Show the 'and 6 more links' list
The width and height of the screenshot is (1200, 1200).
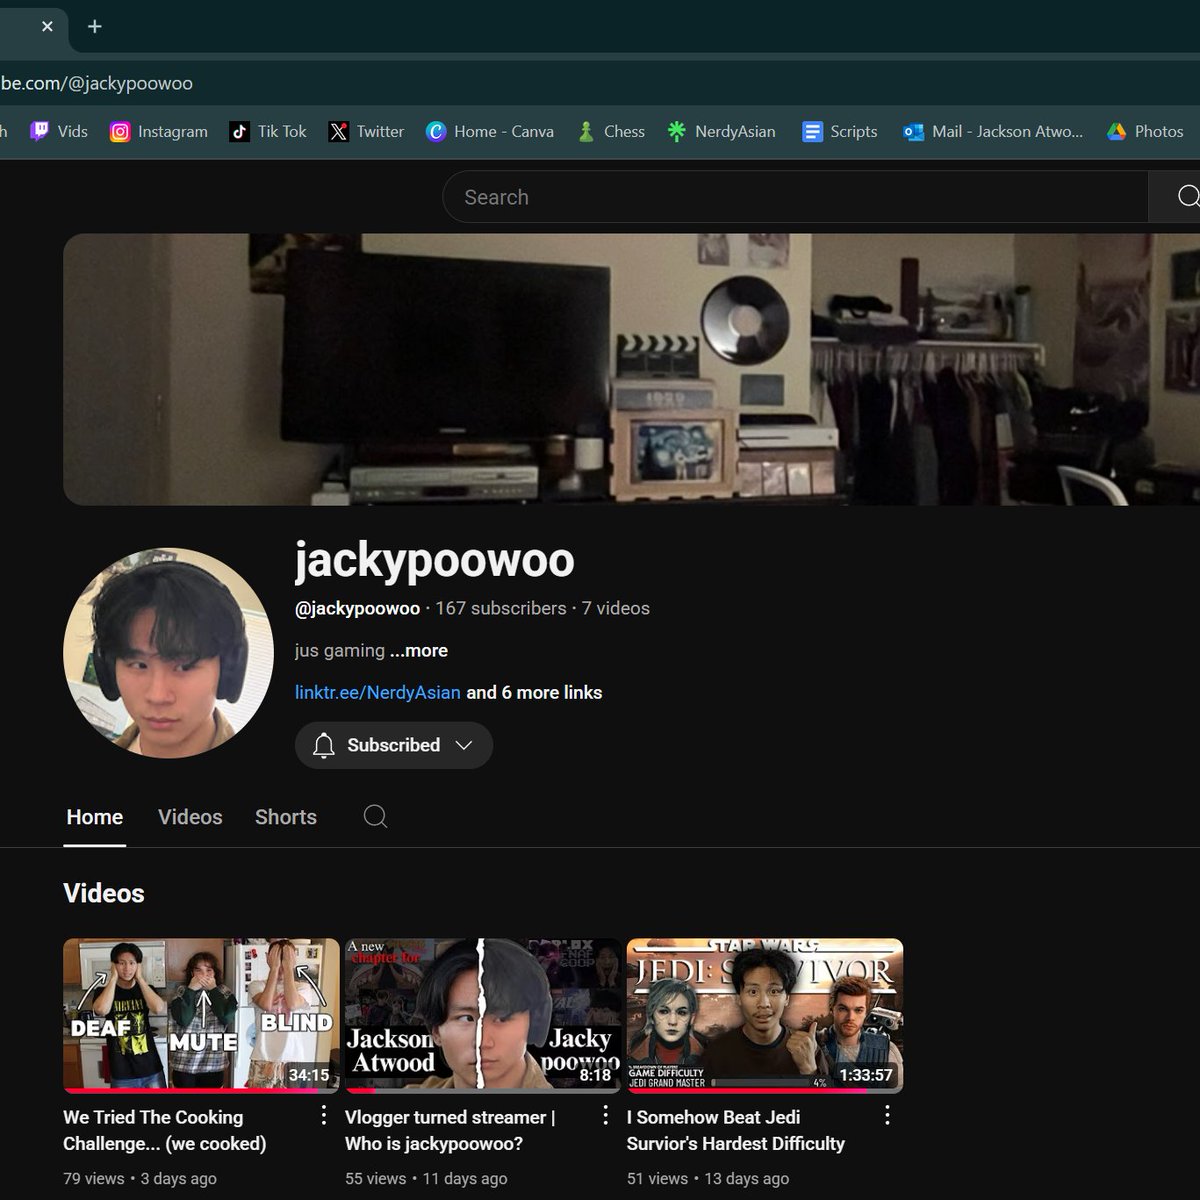[x=534, y=692]
